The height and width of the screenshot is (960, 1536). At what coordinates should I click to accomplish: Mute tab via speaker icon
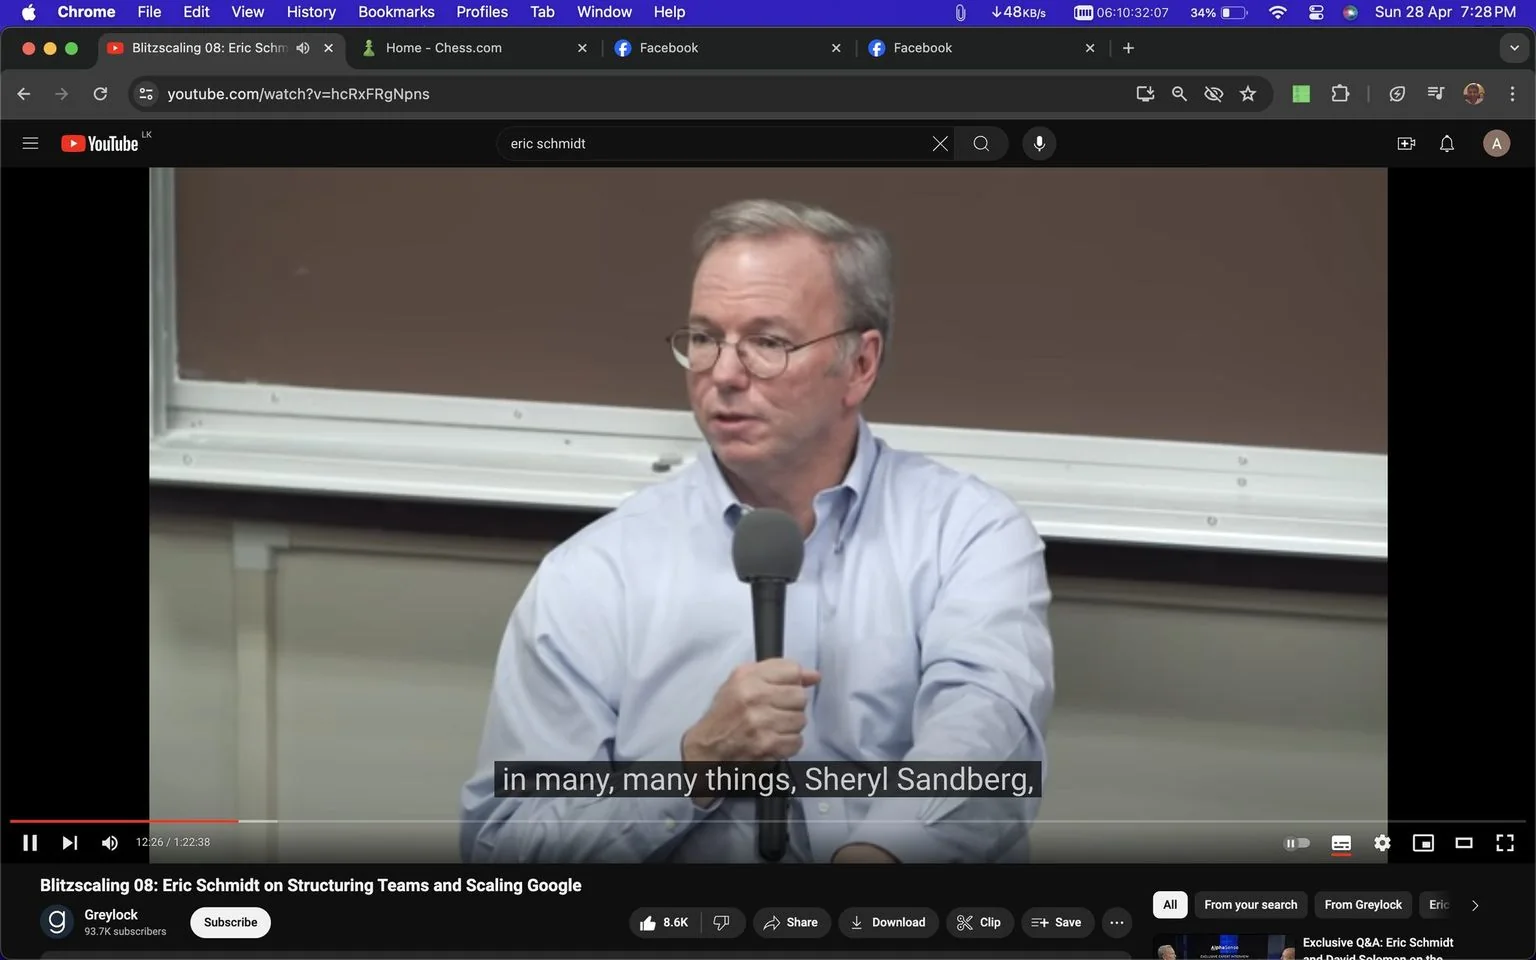[x=303, y=48]
